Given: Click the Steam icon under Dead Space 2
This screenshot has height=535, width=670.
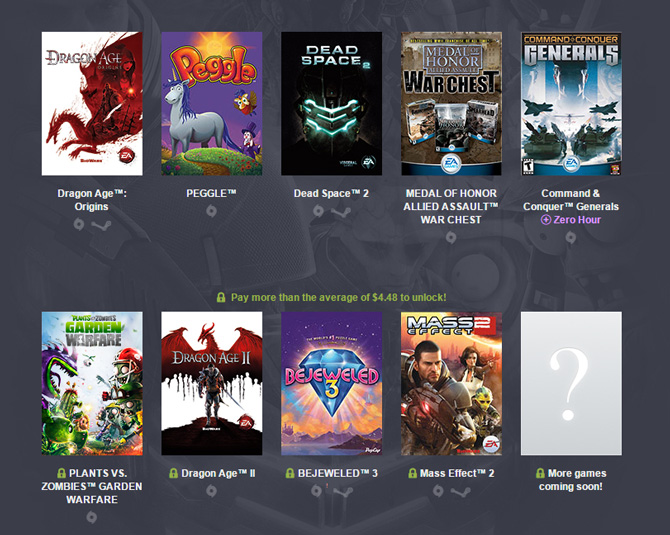Looking at the screenshot, I should tap(341, 212).
